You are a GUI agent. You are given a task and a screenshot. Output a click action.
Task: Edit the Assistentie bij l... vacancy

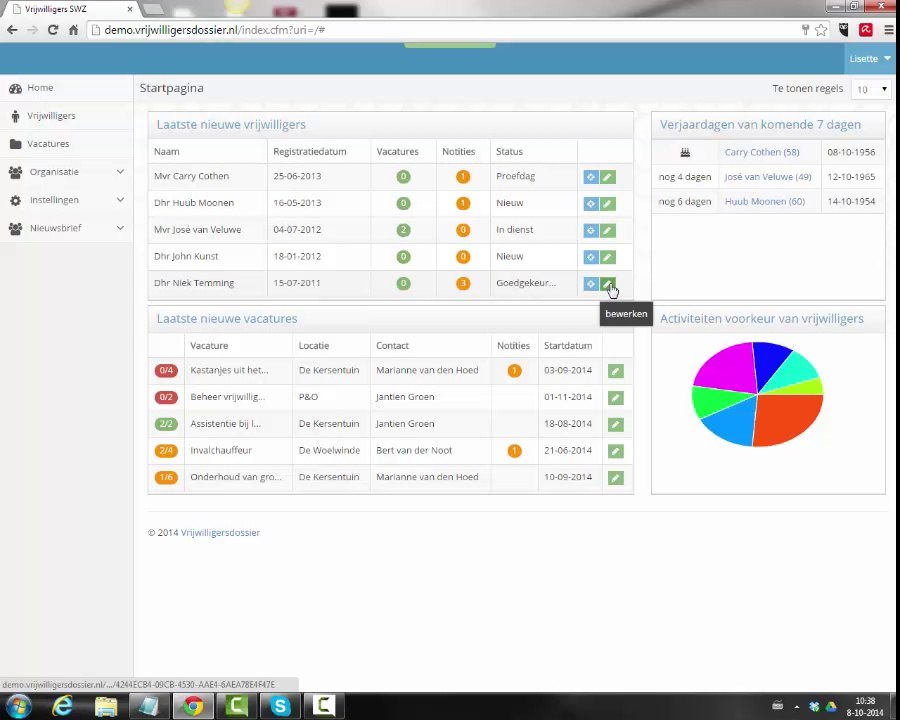(x=616, y=424)
